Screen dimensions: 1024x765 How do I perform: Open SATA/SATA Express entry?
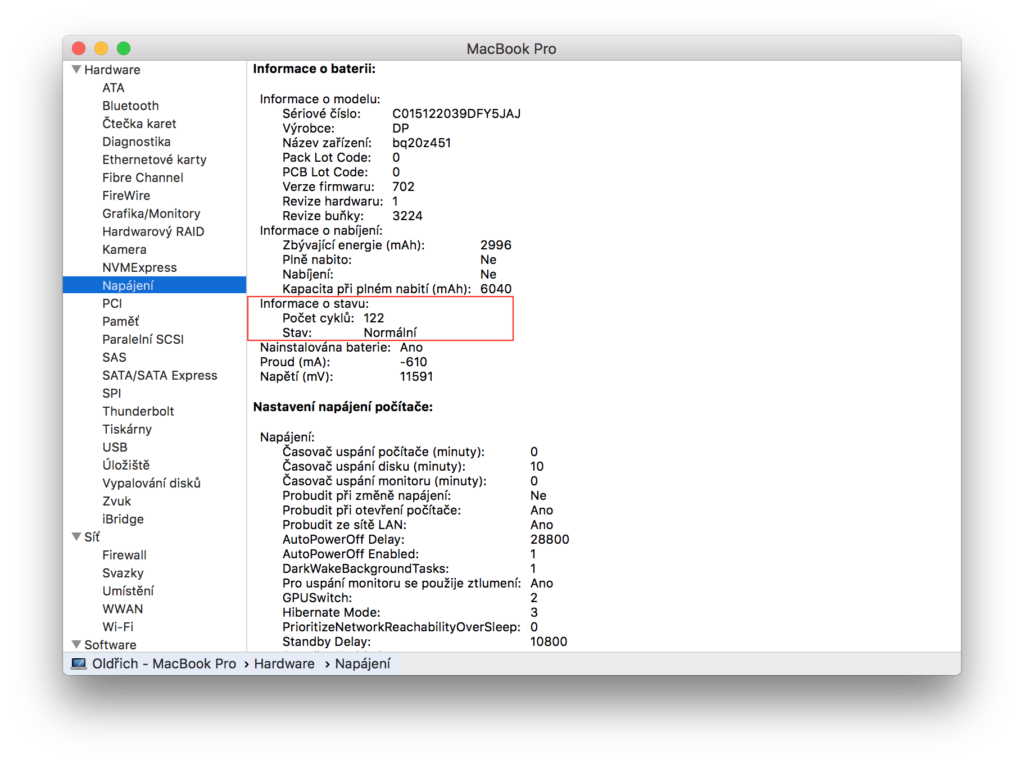(x=159, y=375)
